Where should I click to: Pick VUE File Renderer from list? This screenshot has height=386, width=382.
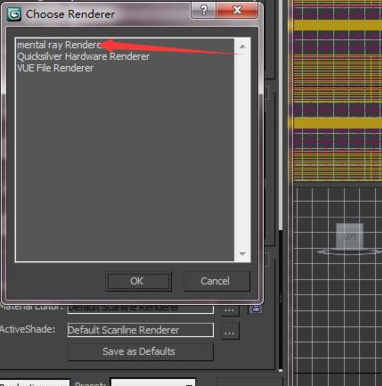(x=55, y=68)
